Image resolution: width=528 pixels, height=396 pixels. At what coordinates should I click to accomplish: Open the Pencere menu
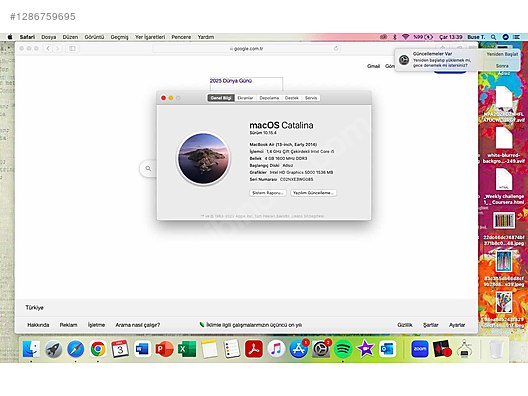[181, 37]
